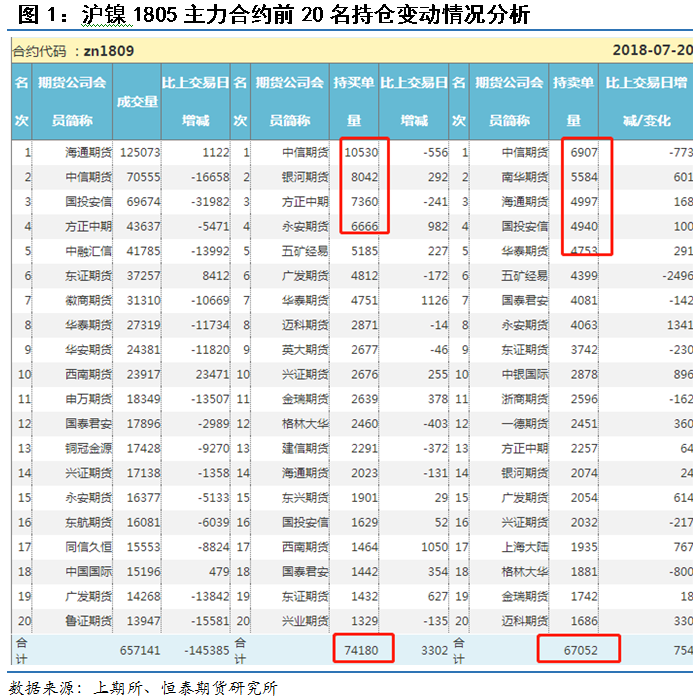Click the 持买单量 column header
697x696 pixels.
click(354, 101)
